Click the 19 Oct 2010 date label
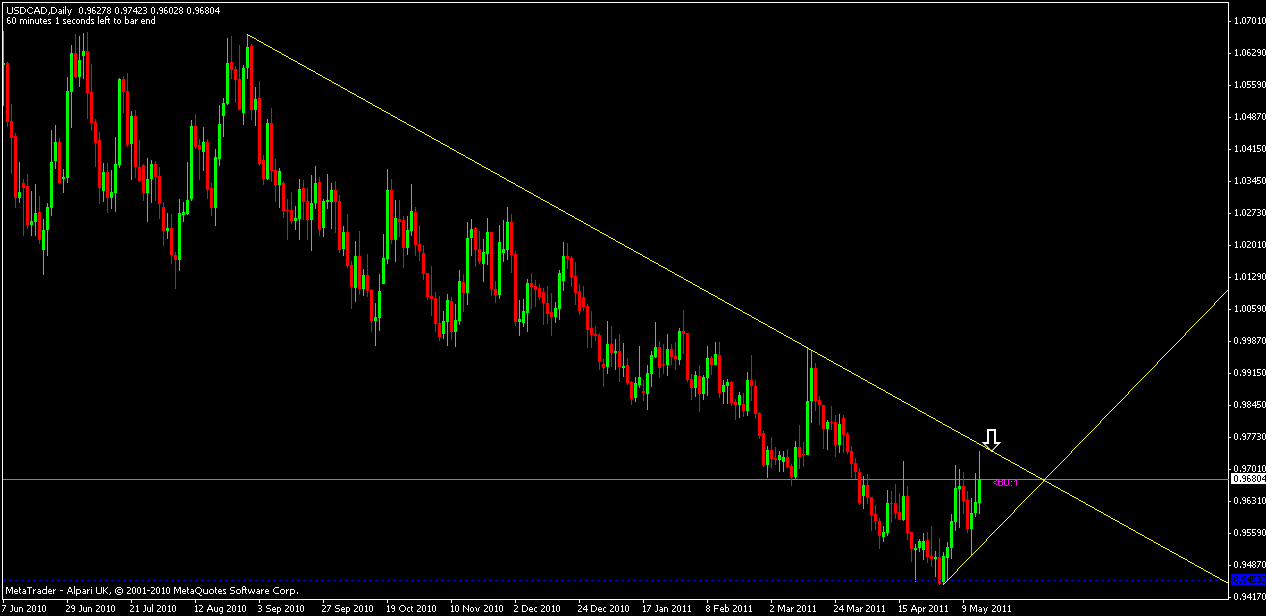1266x616 pixels. coord(410,608)
